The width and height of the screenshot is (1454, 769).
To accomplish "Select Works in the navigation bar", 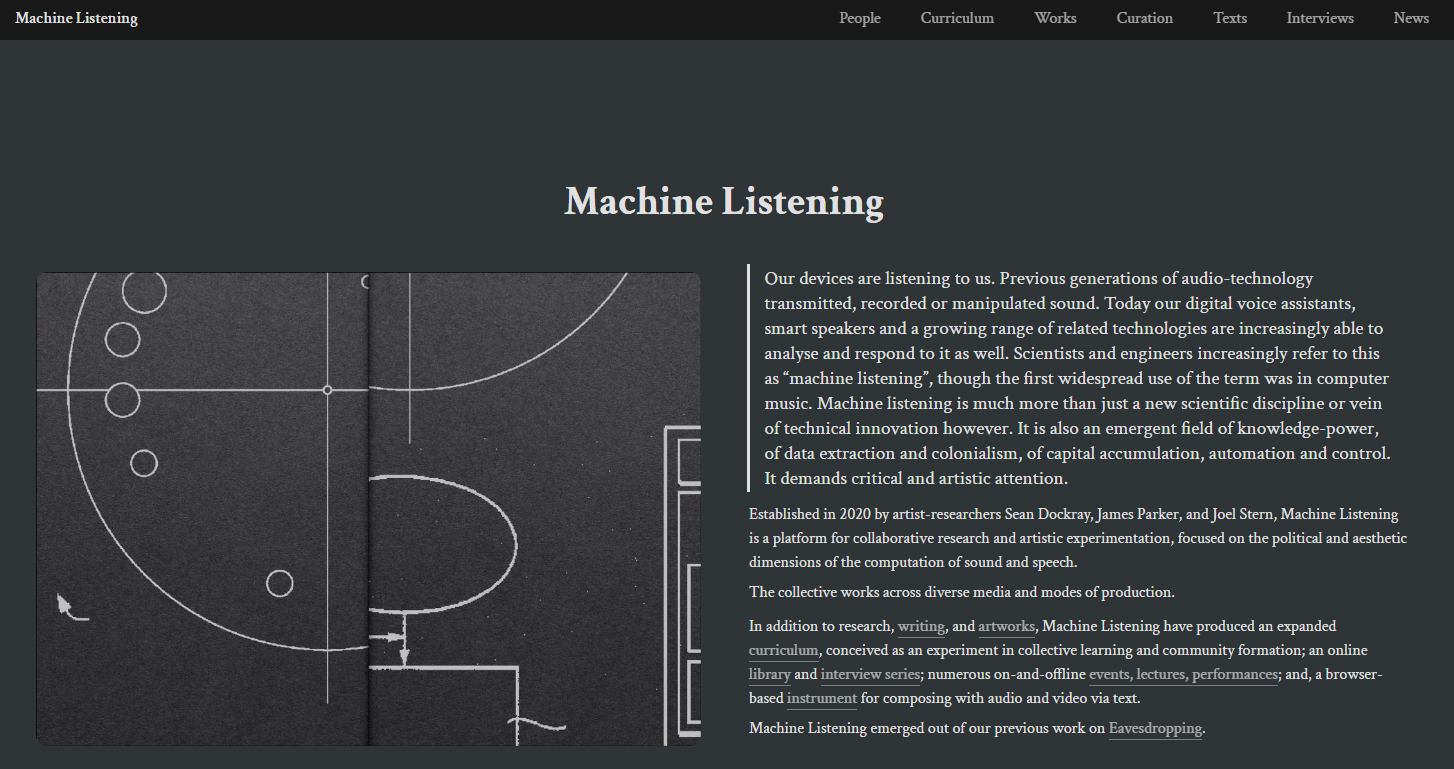I will (1055, 18).
